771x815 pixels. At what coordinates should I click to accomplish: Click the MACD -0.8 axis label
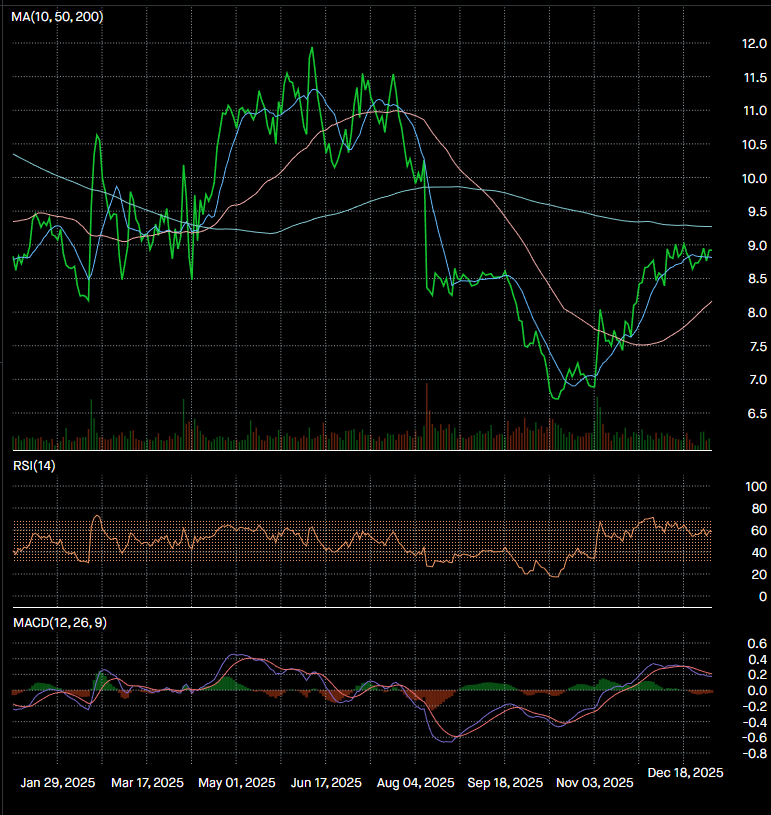click(755, 754)
